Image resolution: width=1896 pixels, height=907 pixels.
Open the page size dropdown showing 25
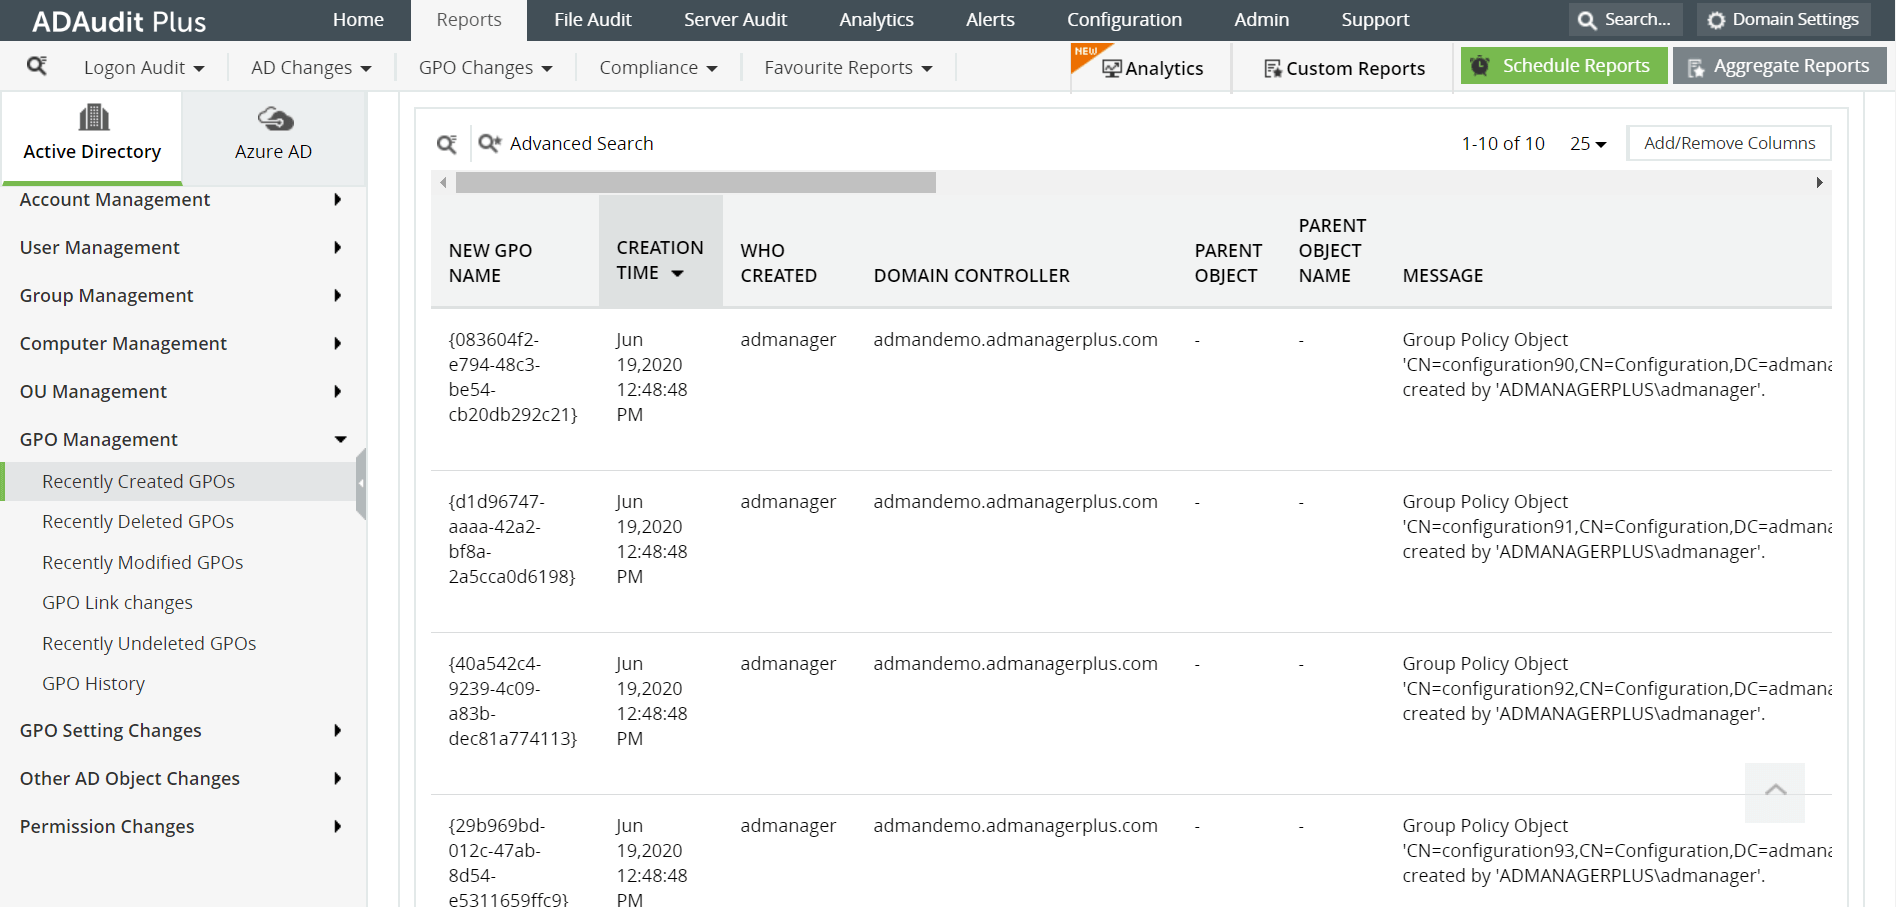pos(1588,143)
